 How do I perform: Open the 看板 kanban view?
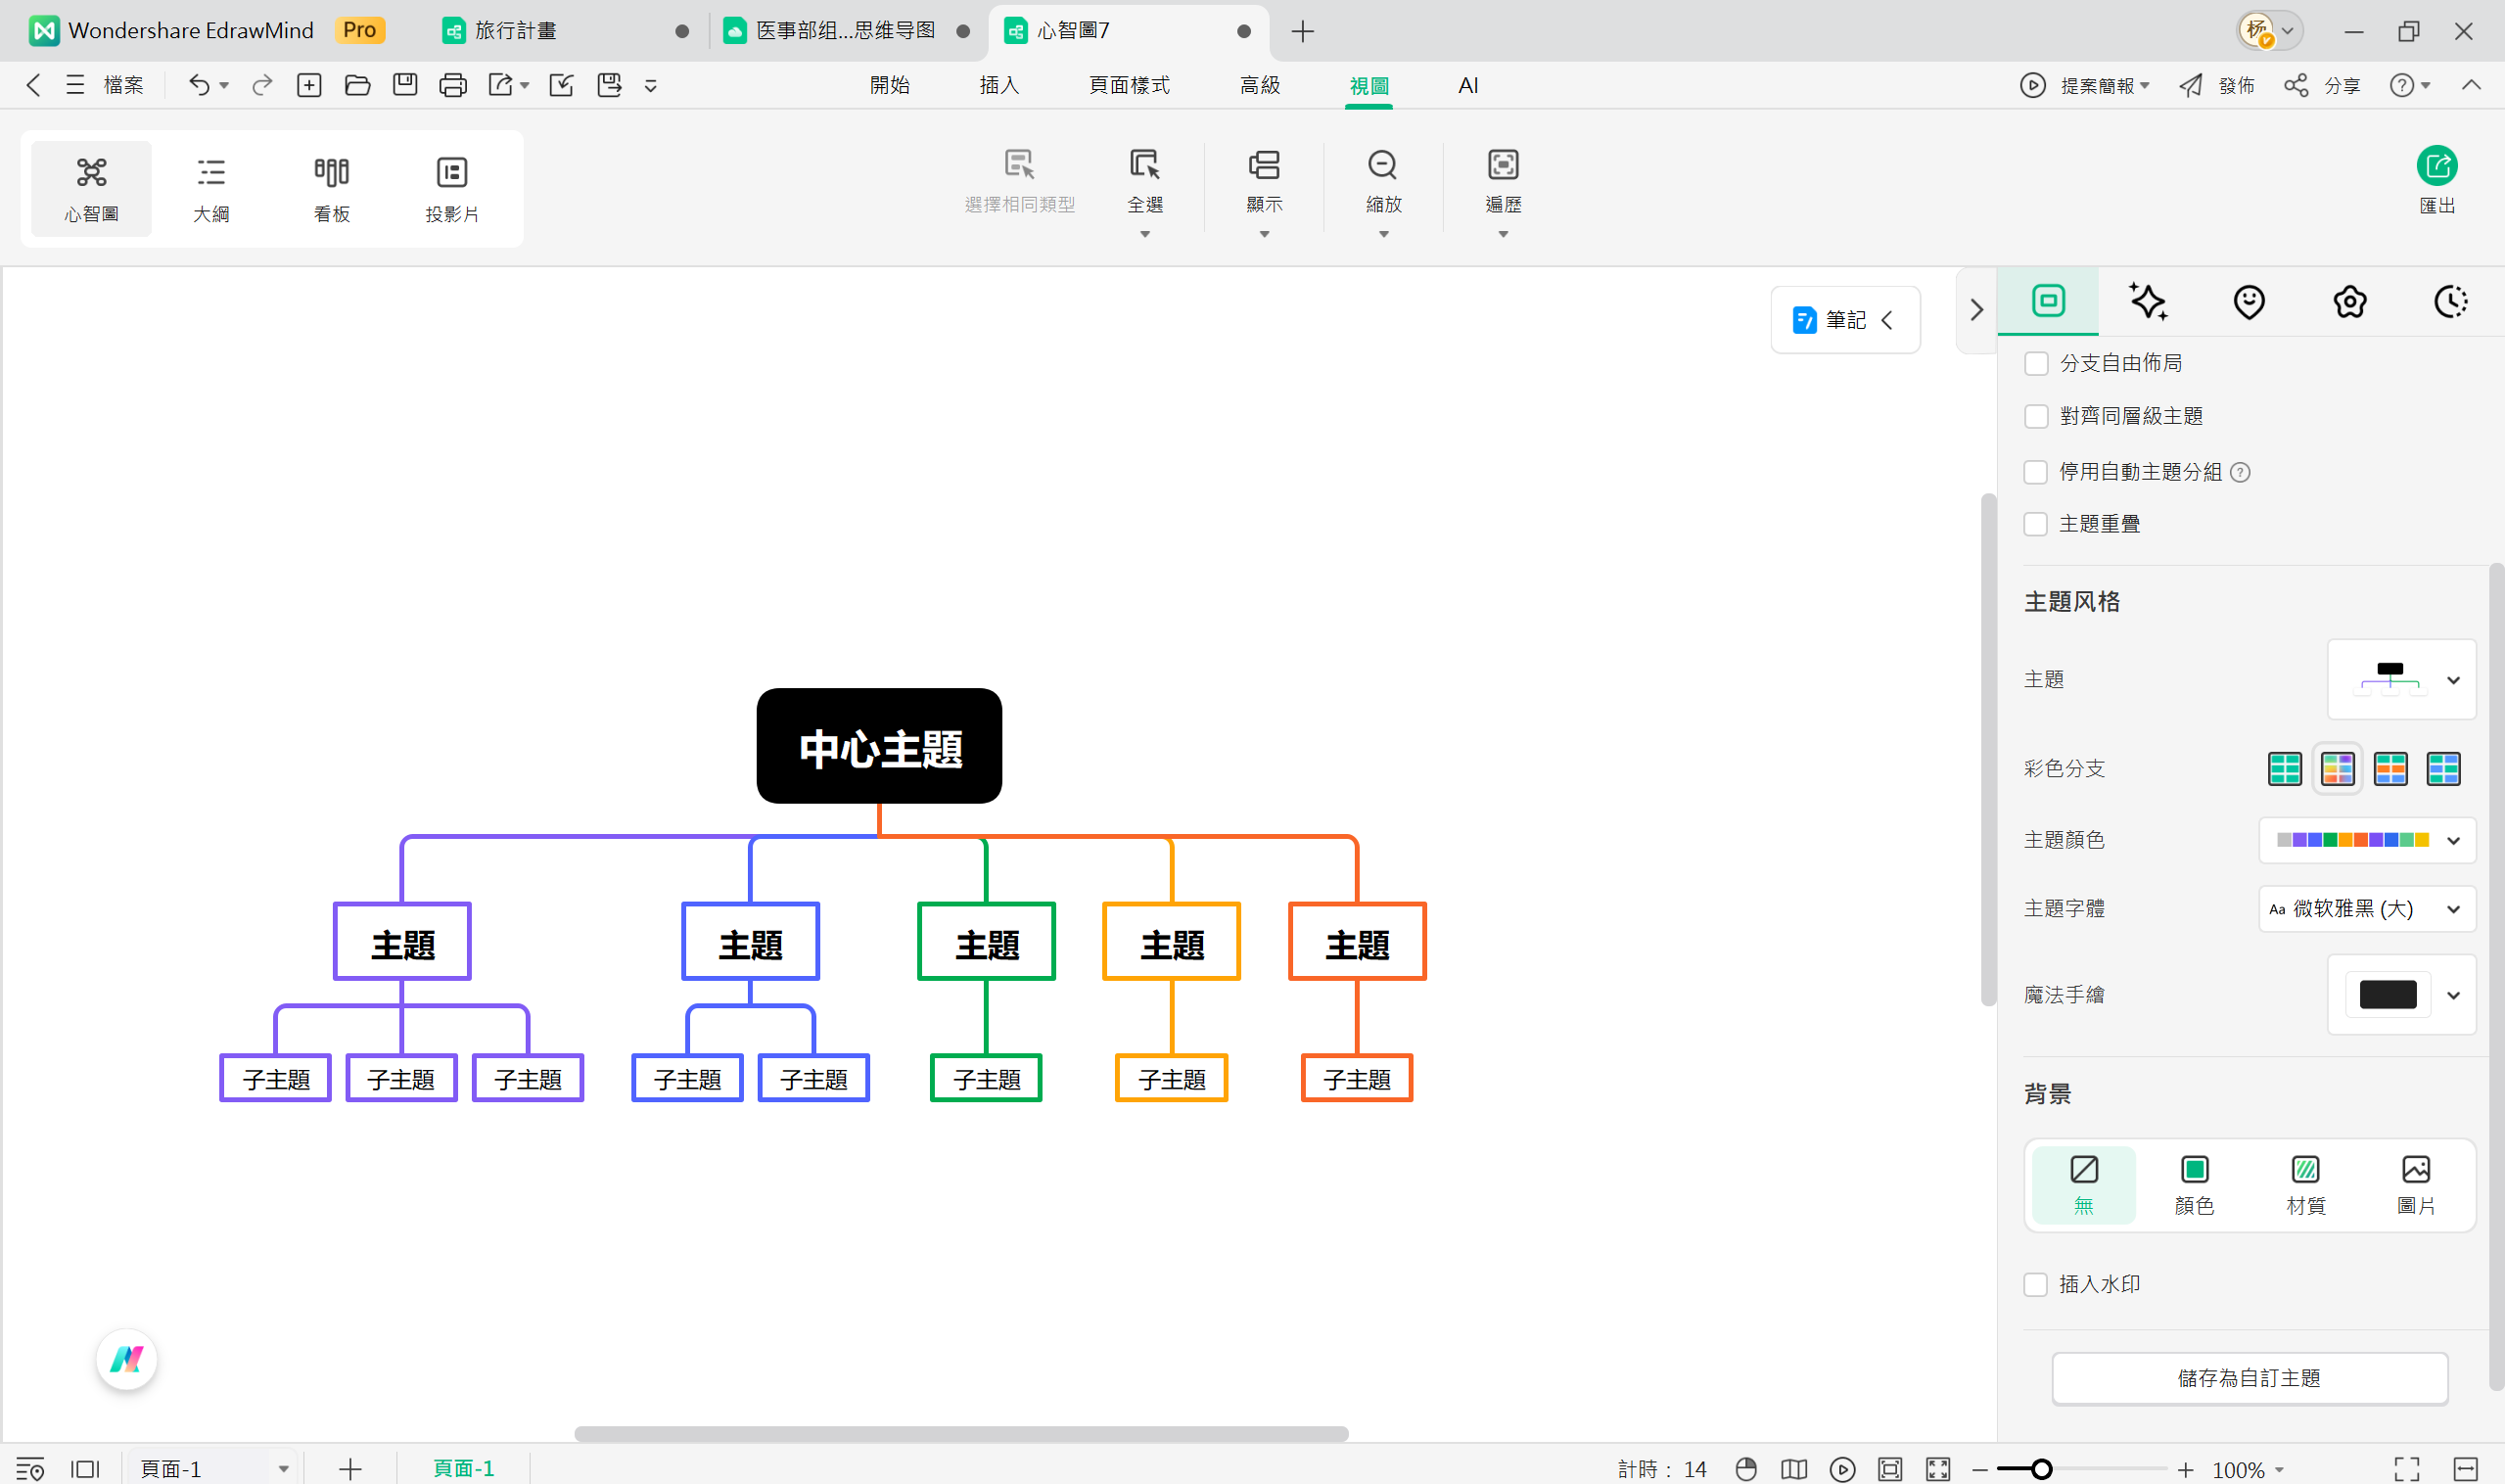(x=331, y=188)
